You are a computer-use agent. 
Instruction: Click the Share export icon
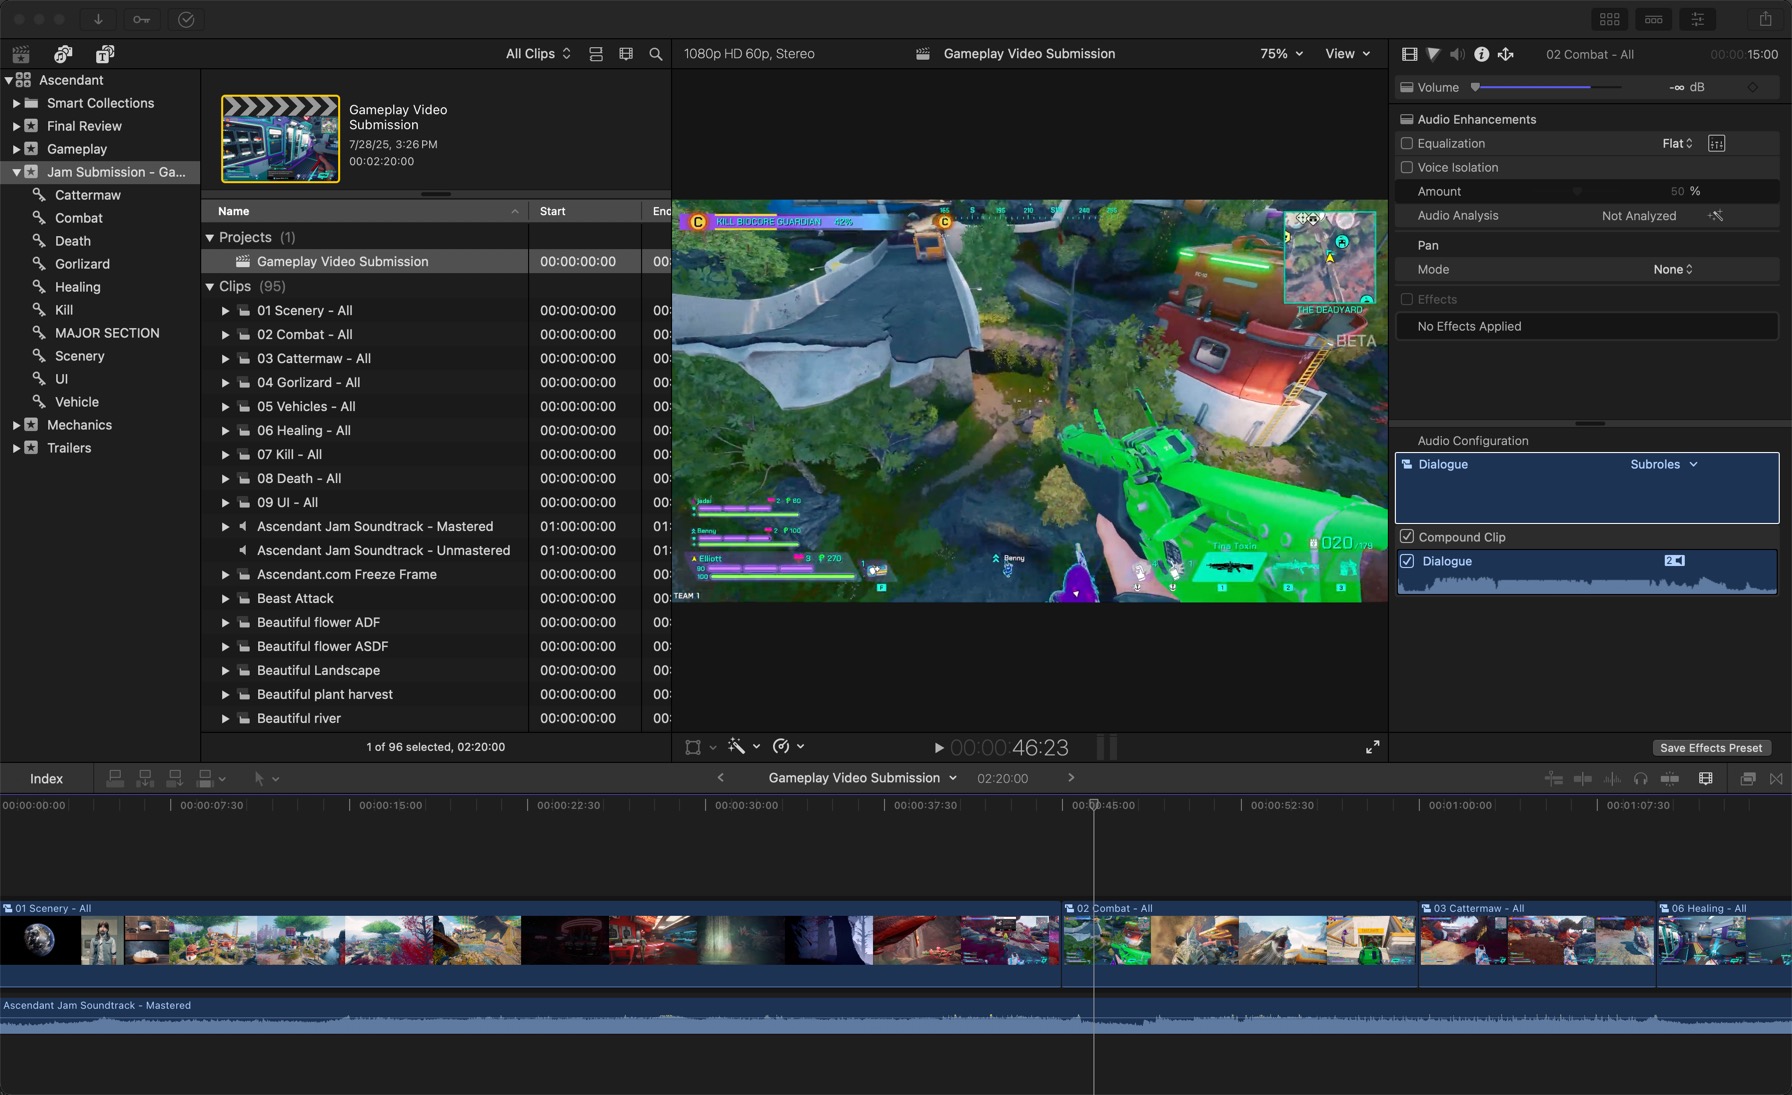pos(1766,19)
